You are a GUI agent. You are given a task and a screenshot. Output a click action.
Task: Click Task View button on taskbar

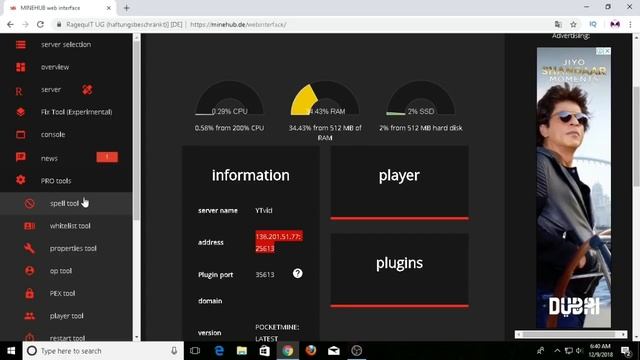coord(195,351)
